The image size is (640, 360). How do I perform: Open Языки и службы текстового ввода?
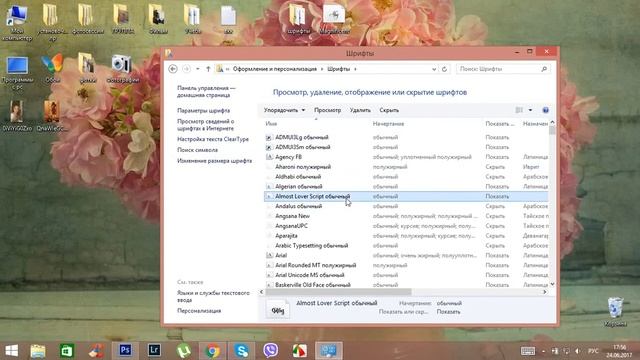point(213,296)
